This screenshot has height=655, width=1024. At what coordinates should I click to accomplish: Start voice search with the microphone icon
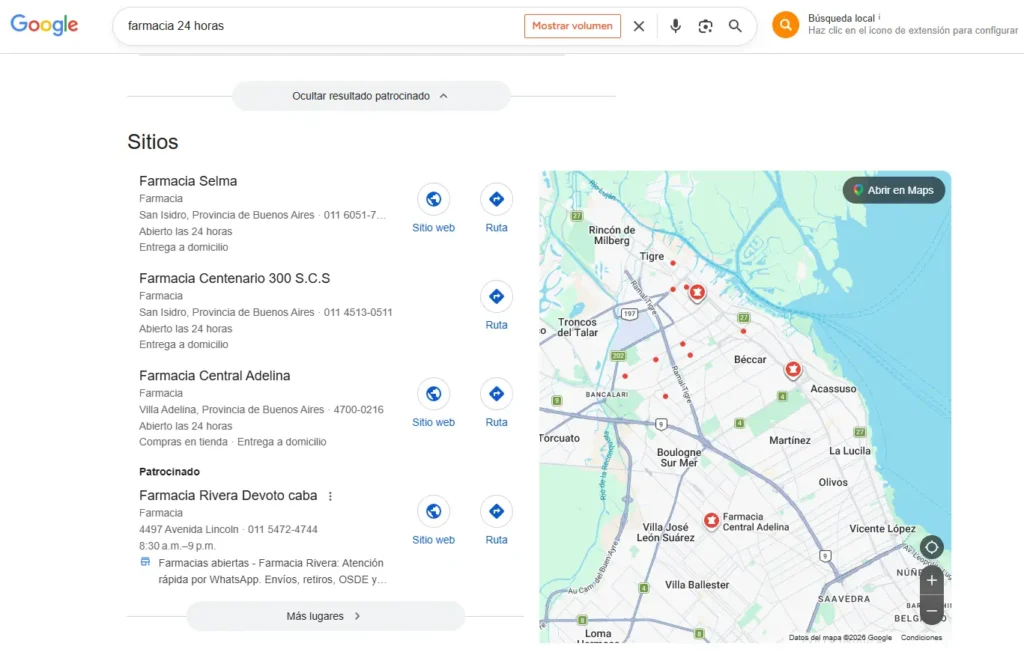tap(675, 25)
